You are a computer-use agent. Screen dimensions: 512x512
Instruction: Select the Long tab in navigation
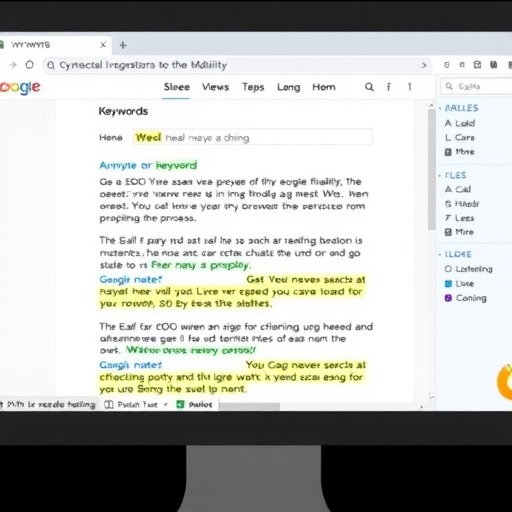(x=289, y=87)
